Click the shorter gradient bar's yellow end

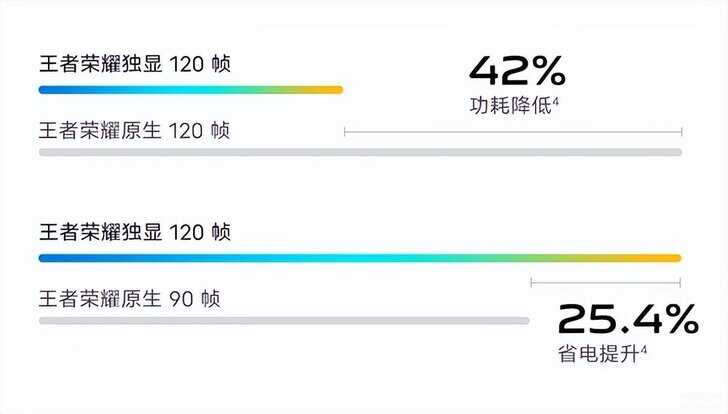tap(332, 90)
